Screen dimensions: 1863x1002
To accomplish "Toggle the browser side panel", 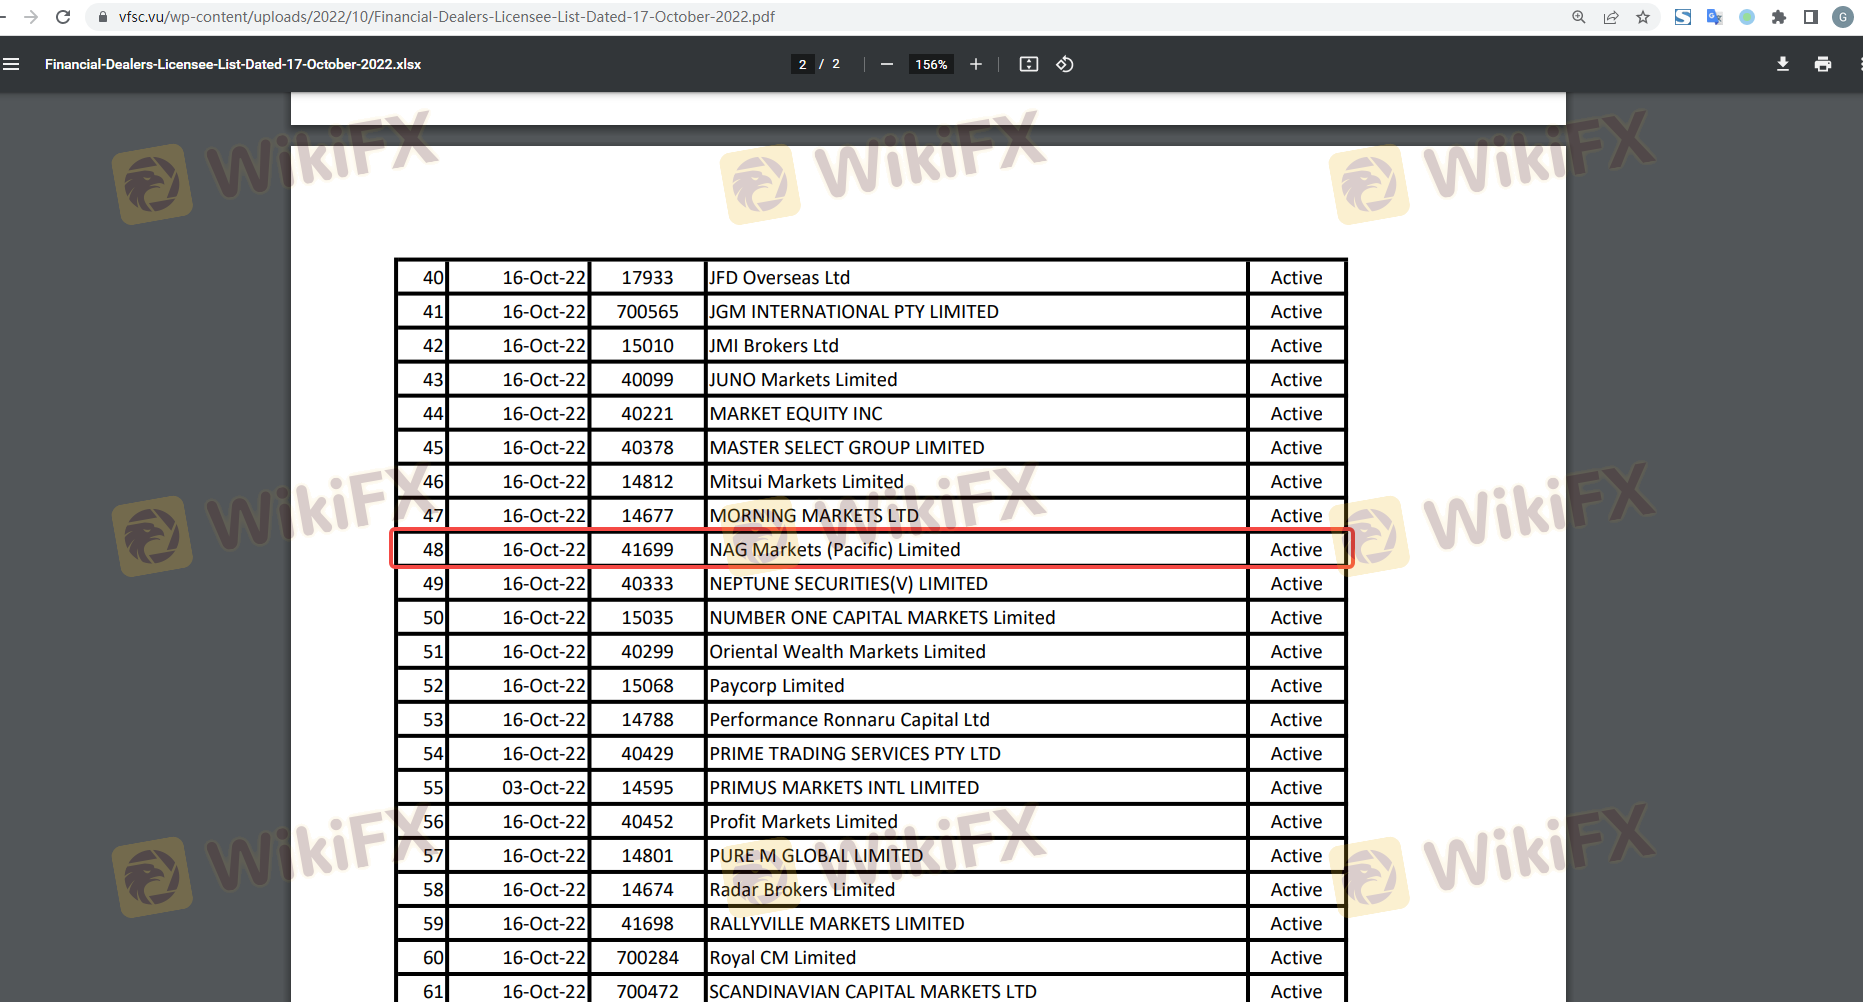I will [x=1810, y=17].
